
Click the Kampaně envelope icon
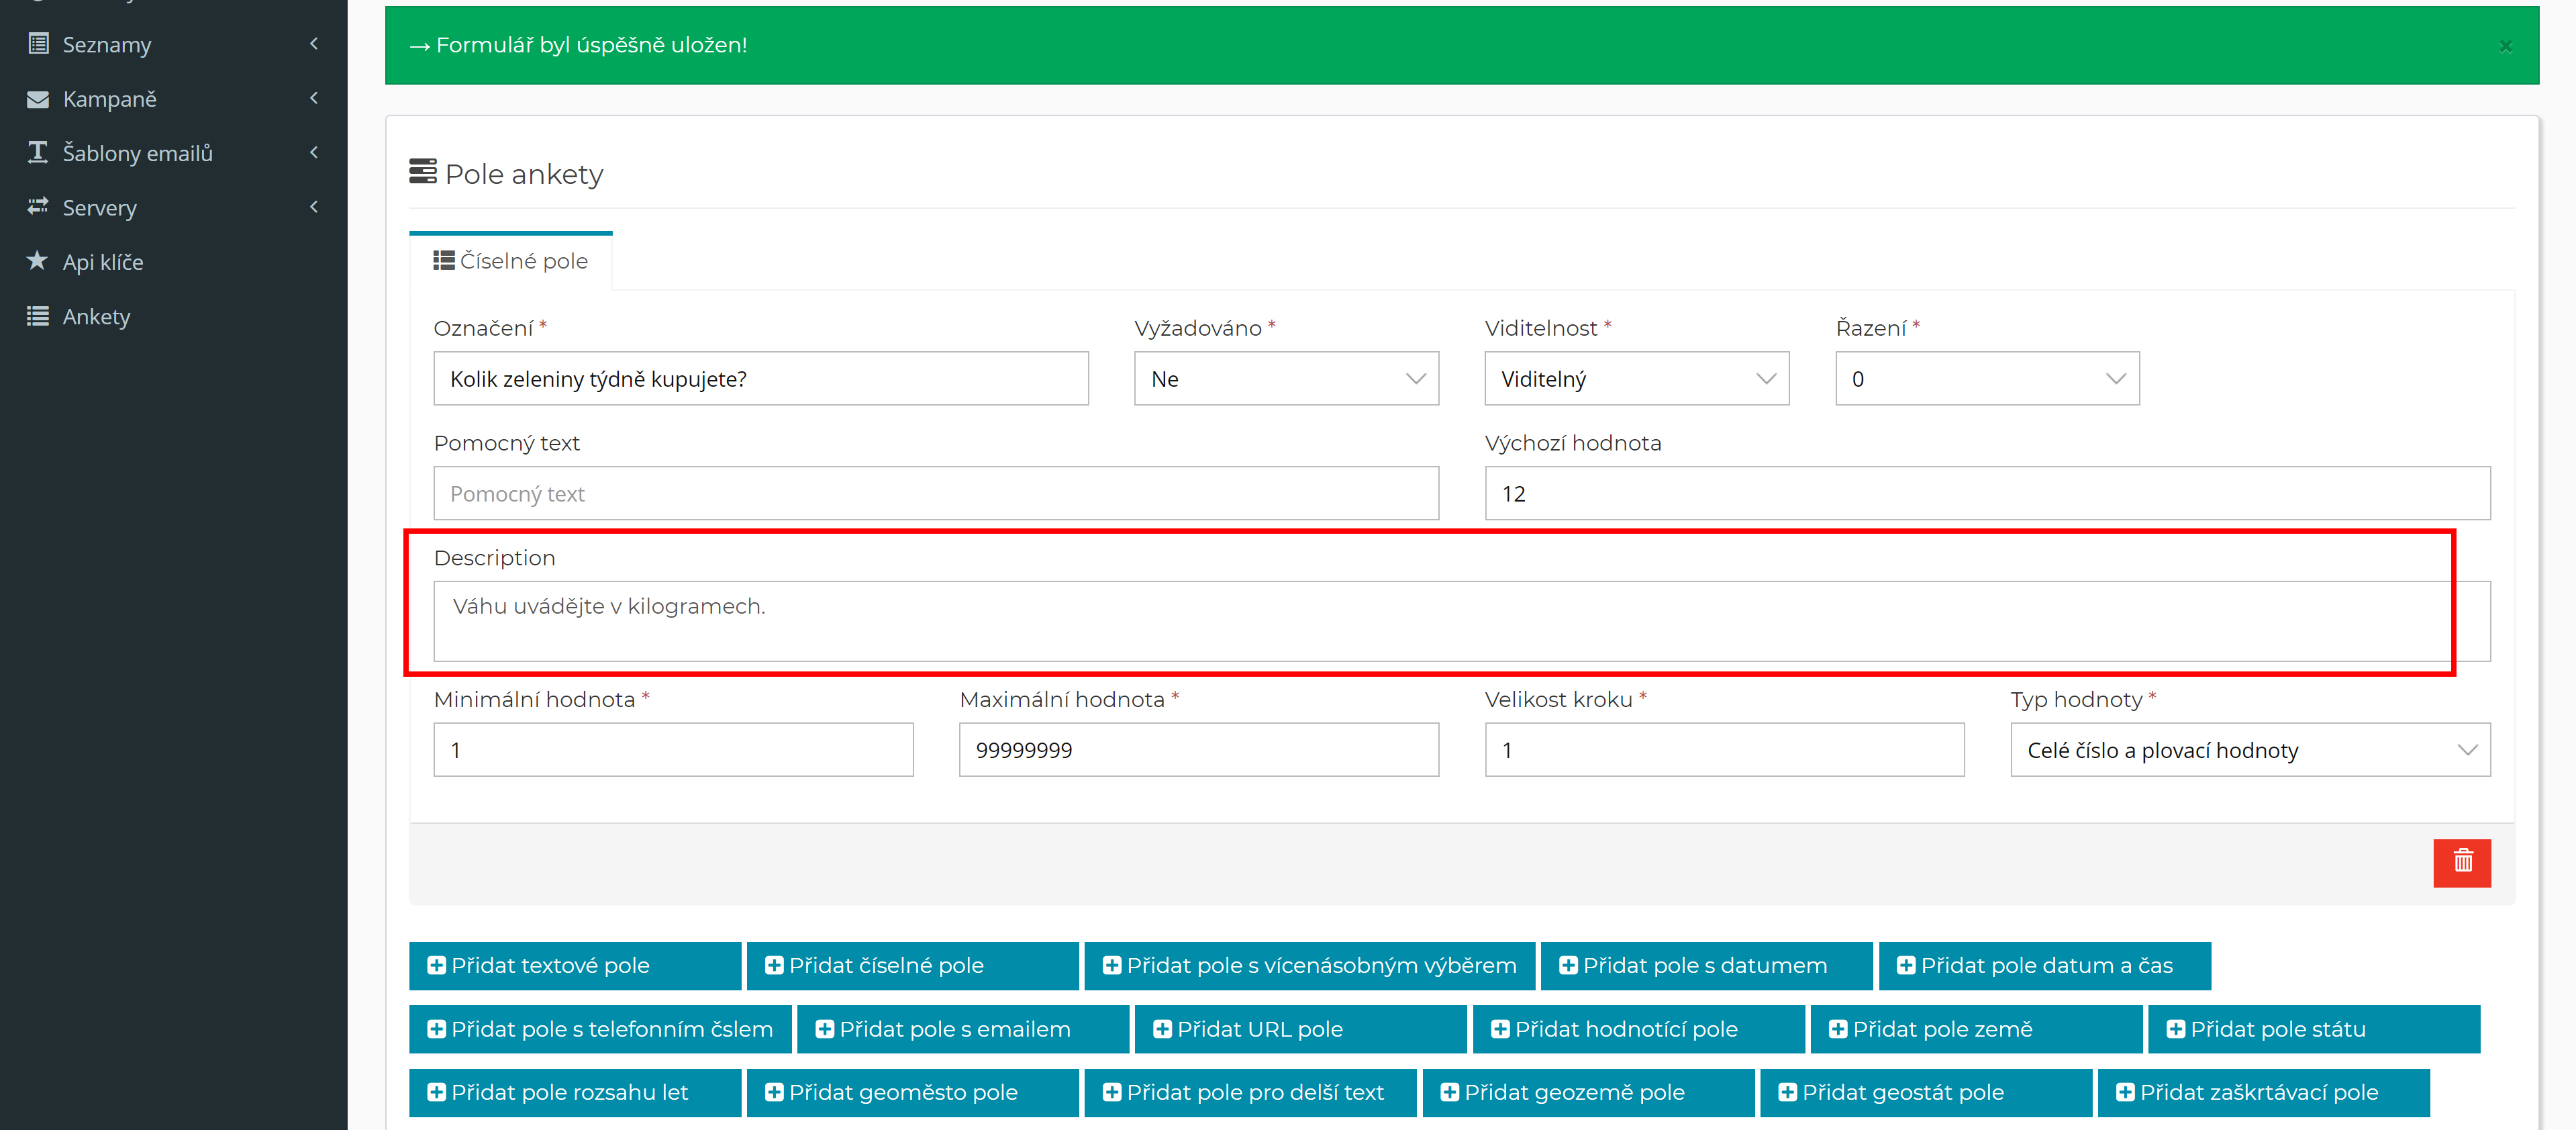tap(38, 99)
